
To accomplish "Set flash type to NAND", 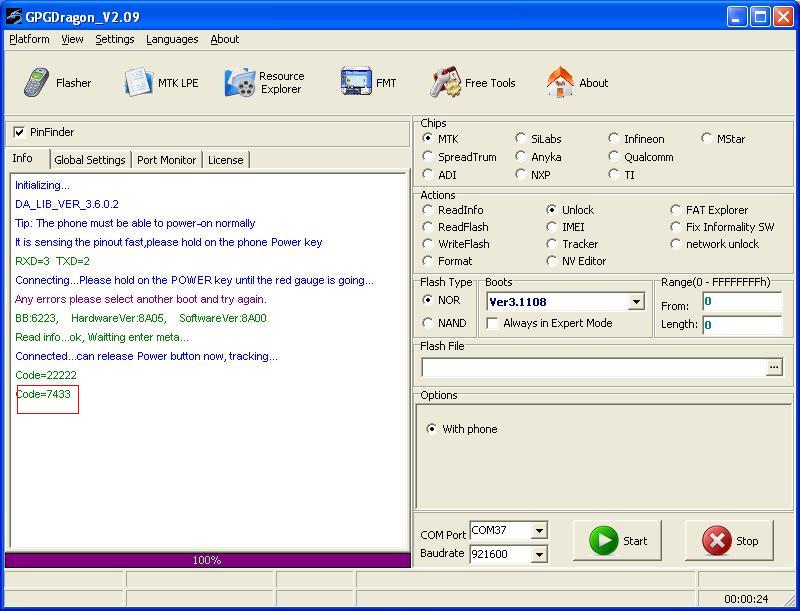I will coord(428,323).
